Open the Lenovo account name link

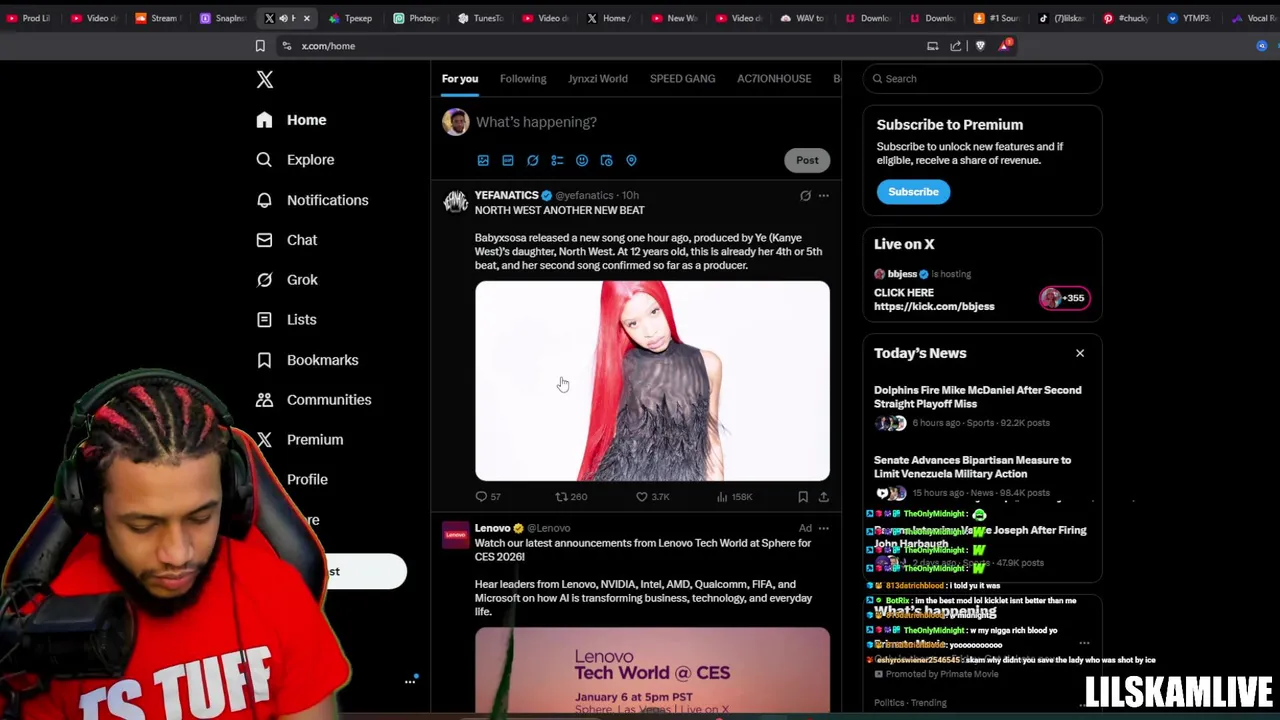492,528
